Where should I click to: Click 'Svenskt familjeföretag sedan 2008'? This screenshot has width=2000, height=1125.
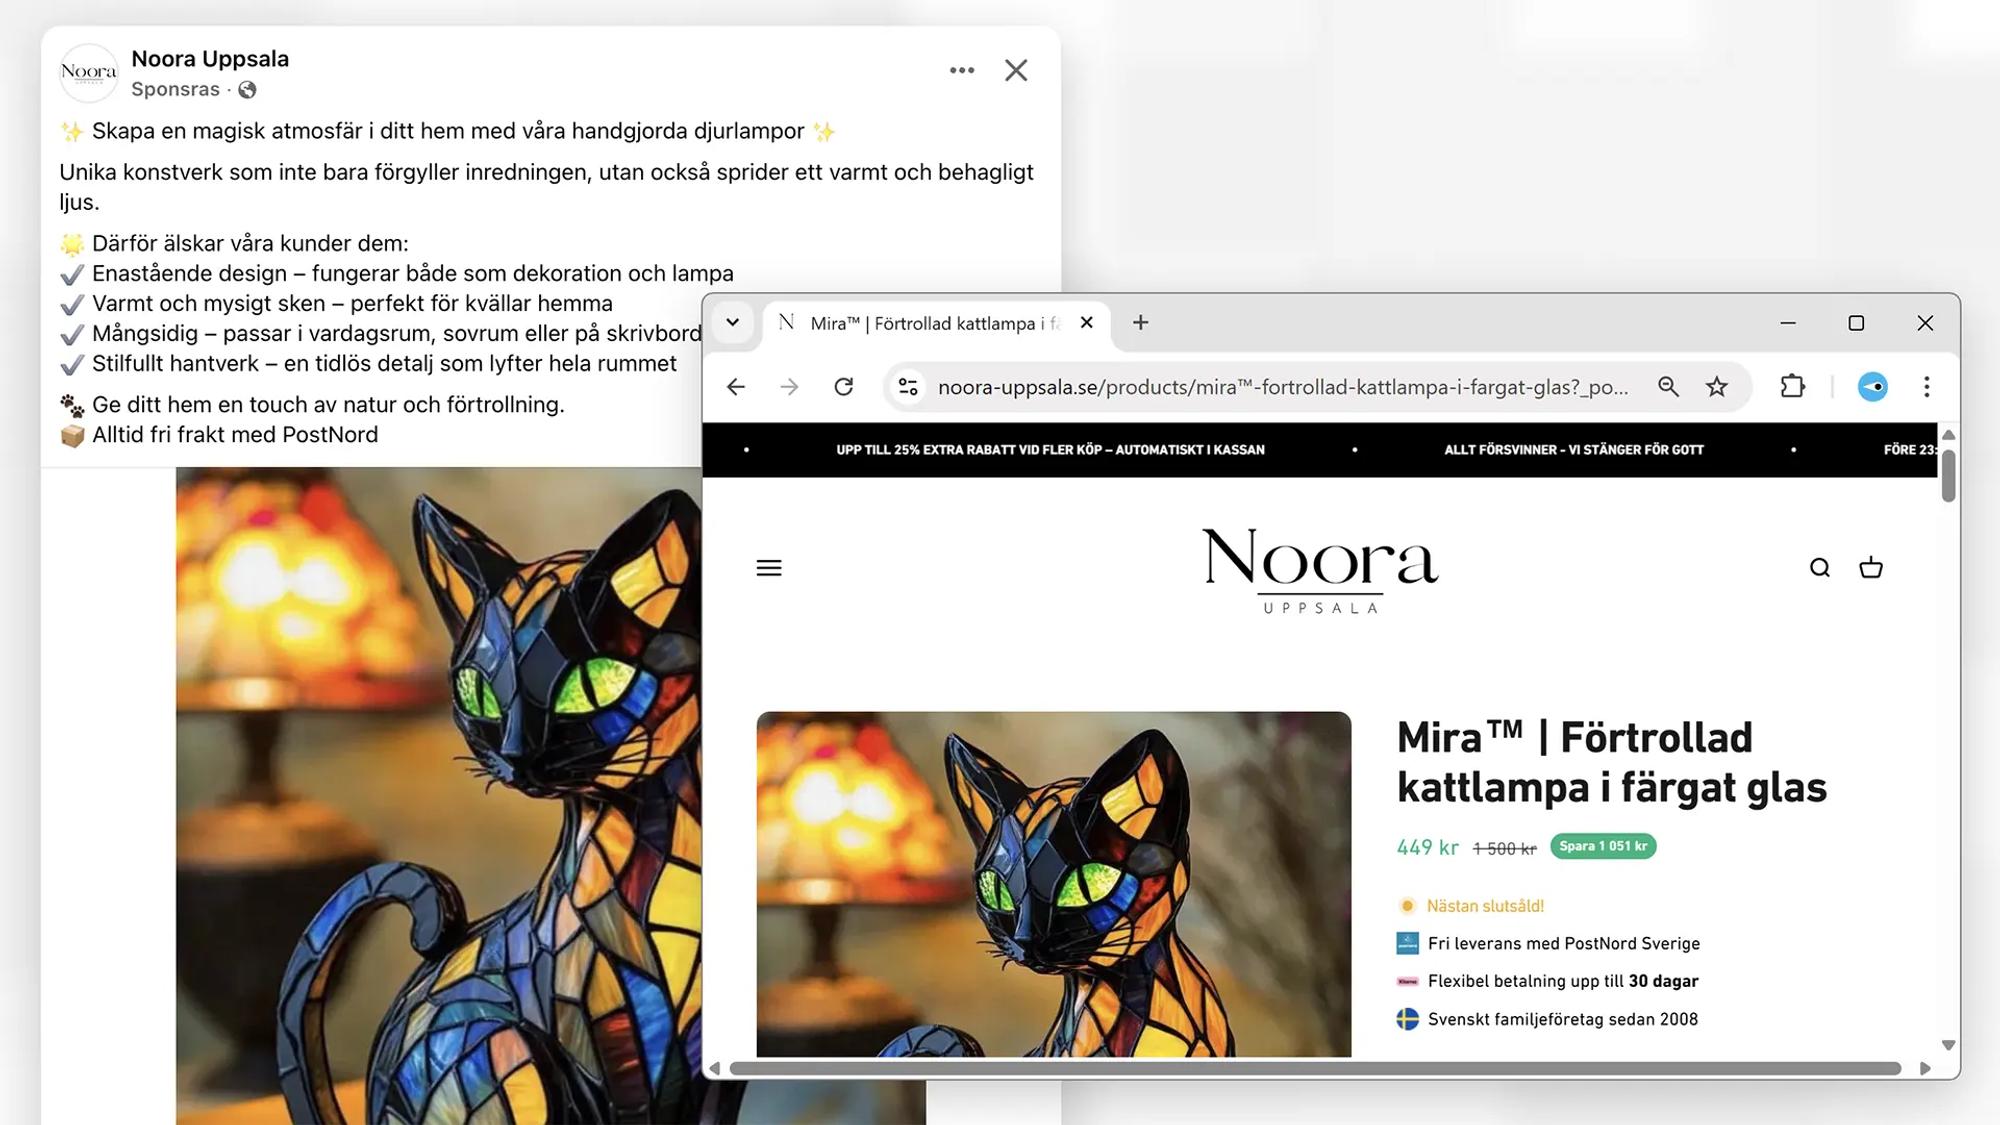coord(1563,1019)
